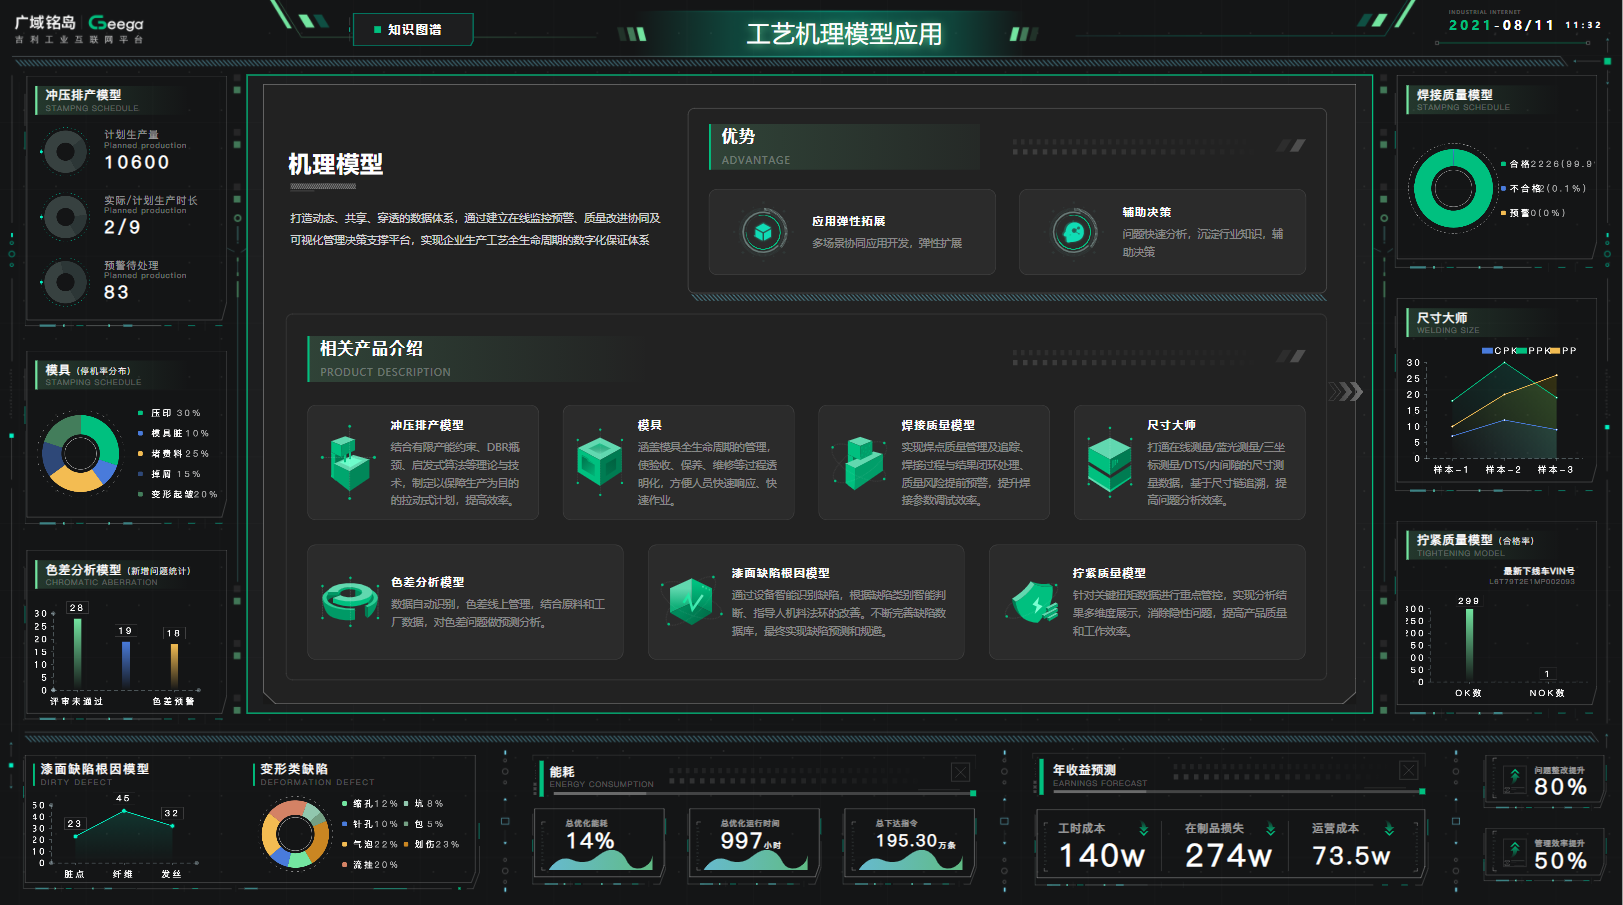Click the 拧紧质量模型 panel title

click(x=1455, y=539)
